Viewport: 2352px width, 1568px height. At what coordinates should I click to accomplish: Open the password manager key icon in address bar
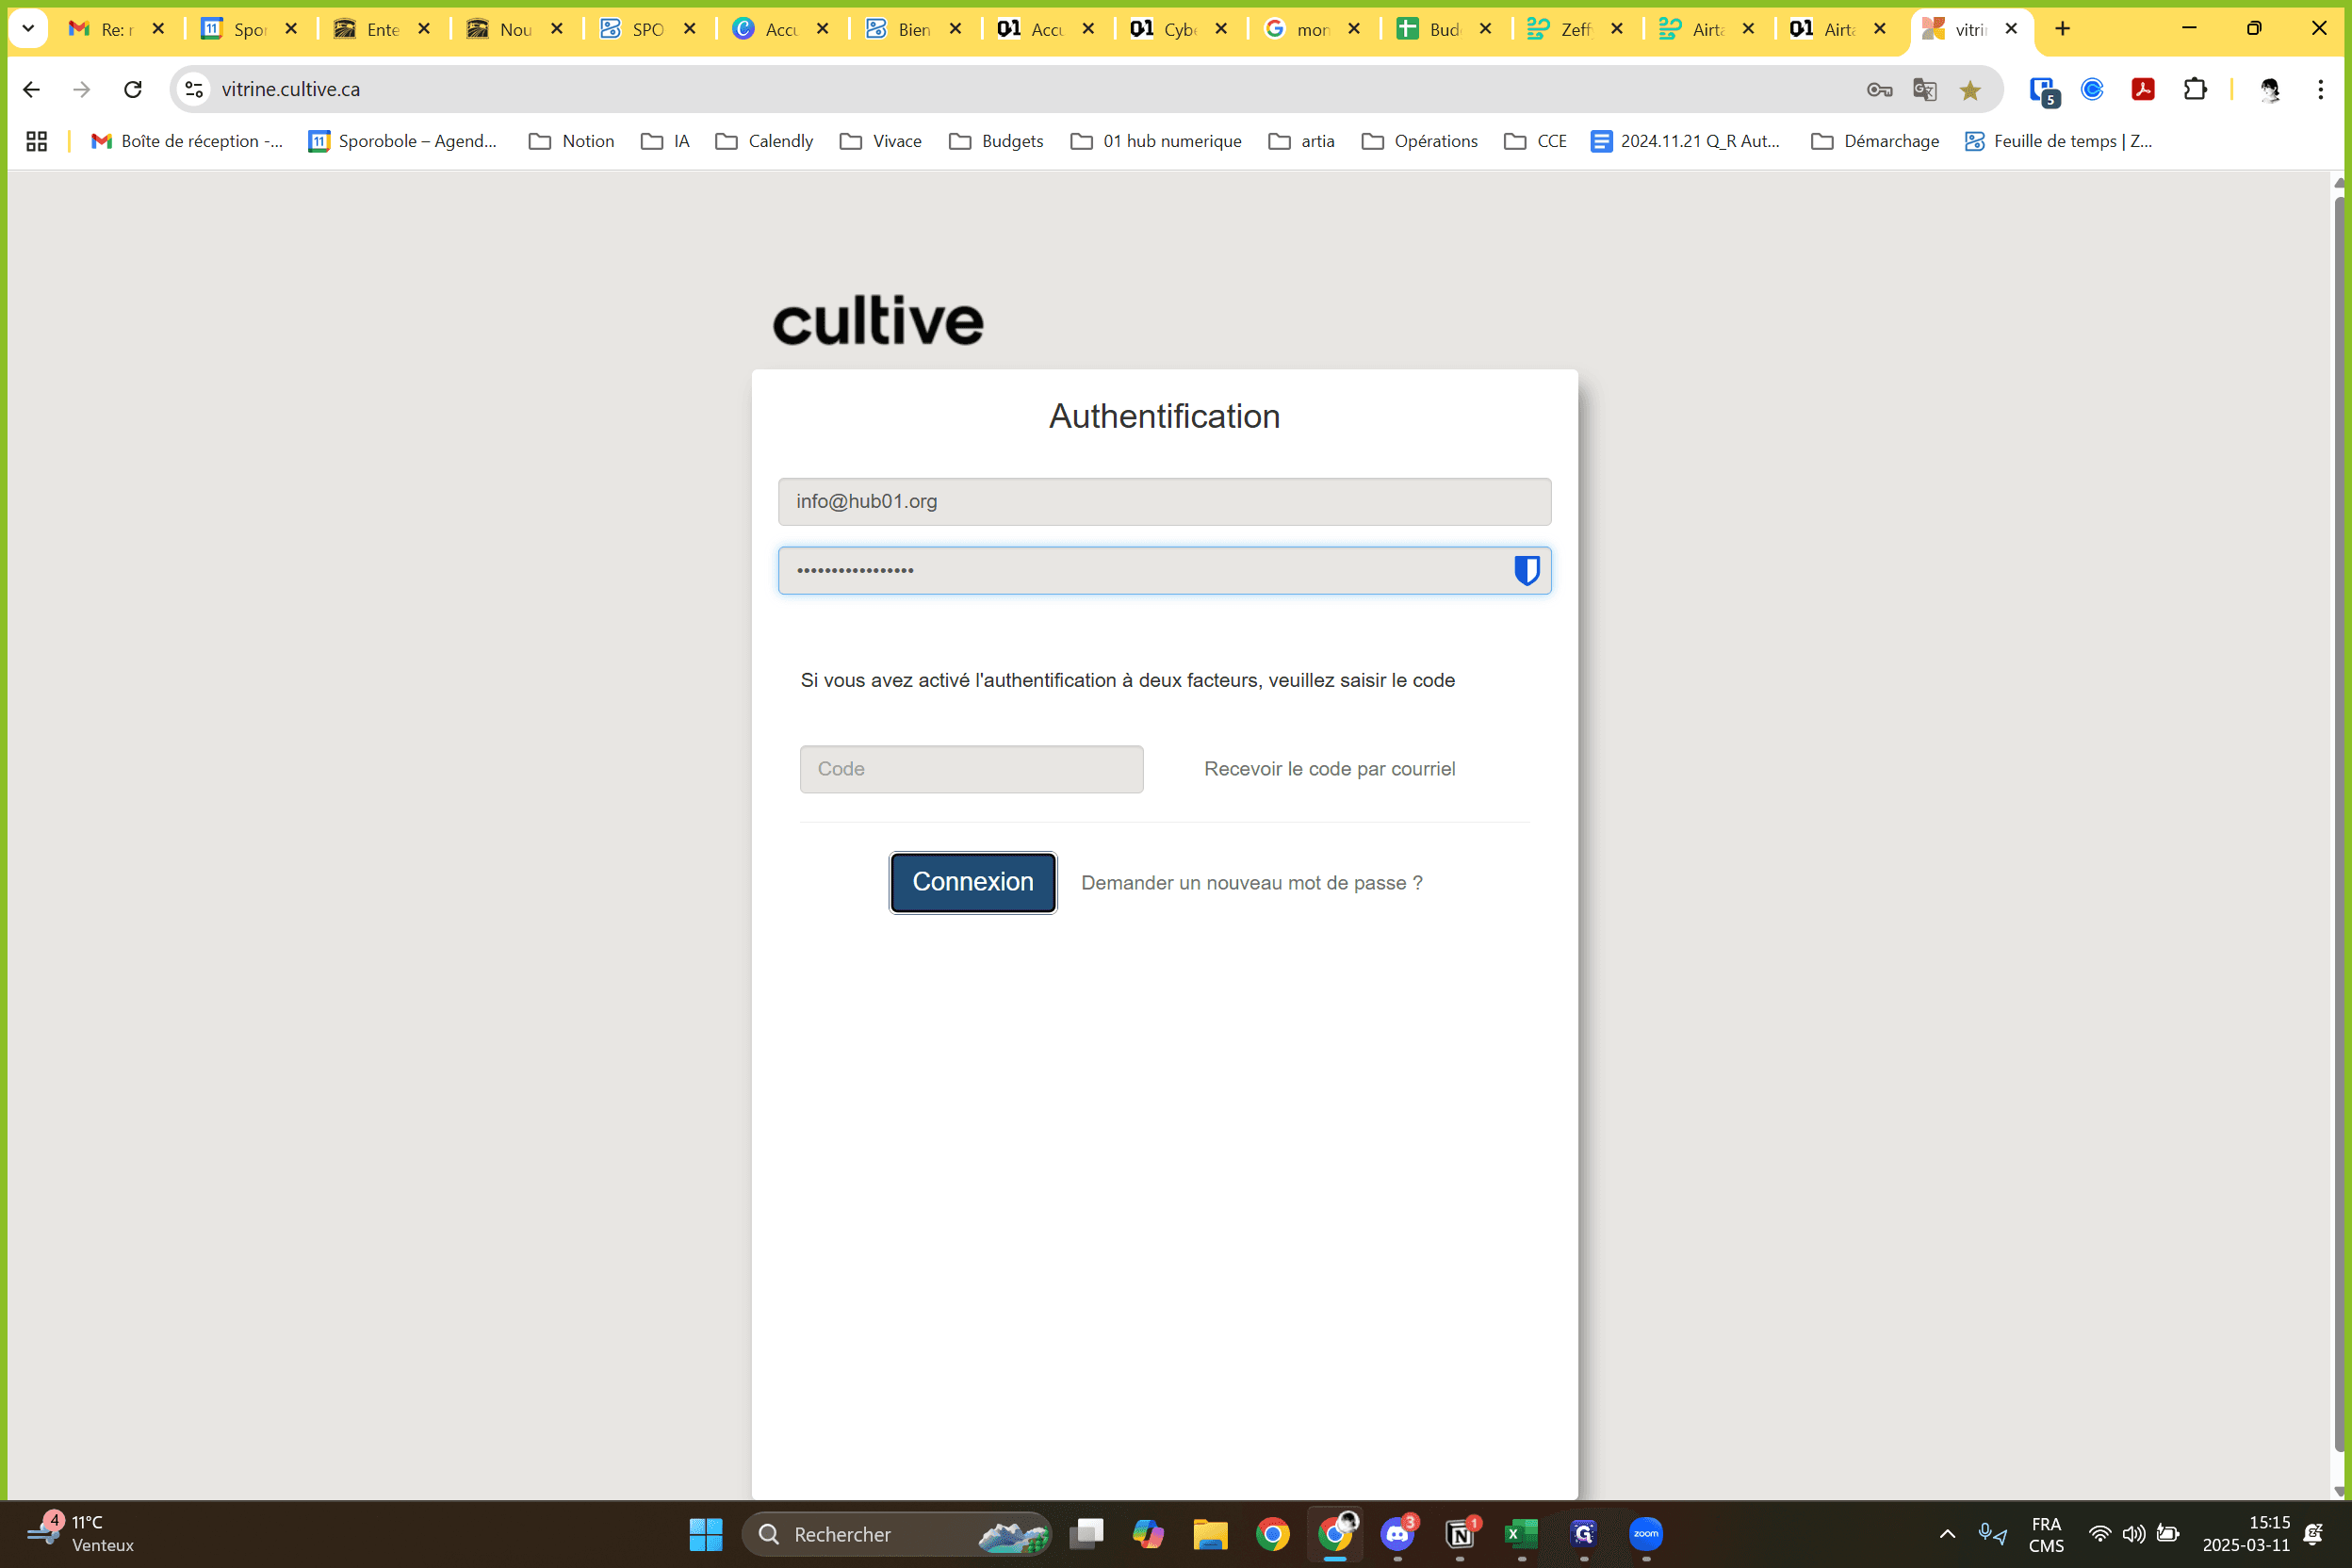tap(1879, 90)
